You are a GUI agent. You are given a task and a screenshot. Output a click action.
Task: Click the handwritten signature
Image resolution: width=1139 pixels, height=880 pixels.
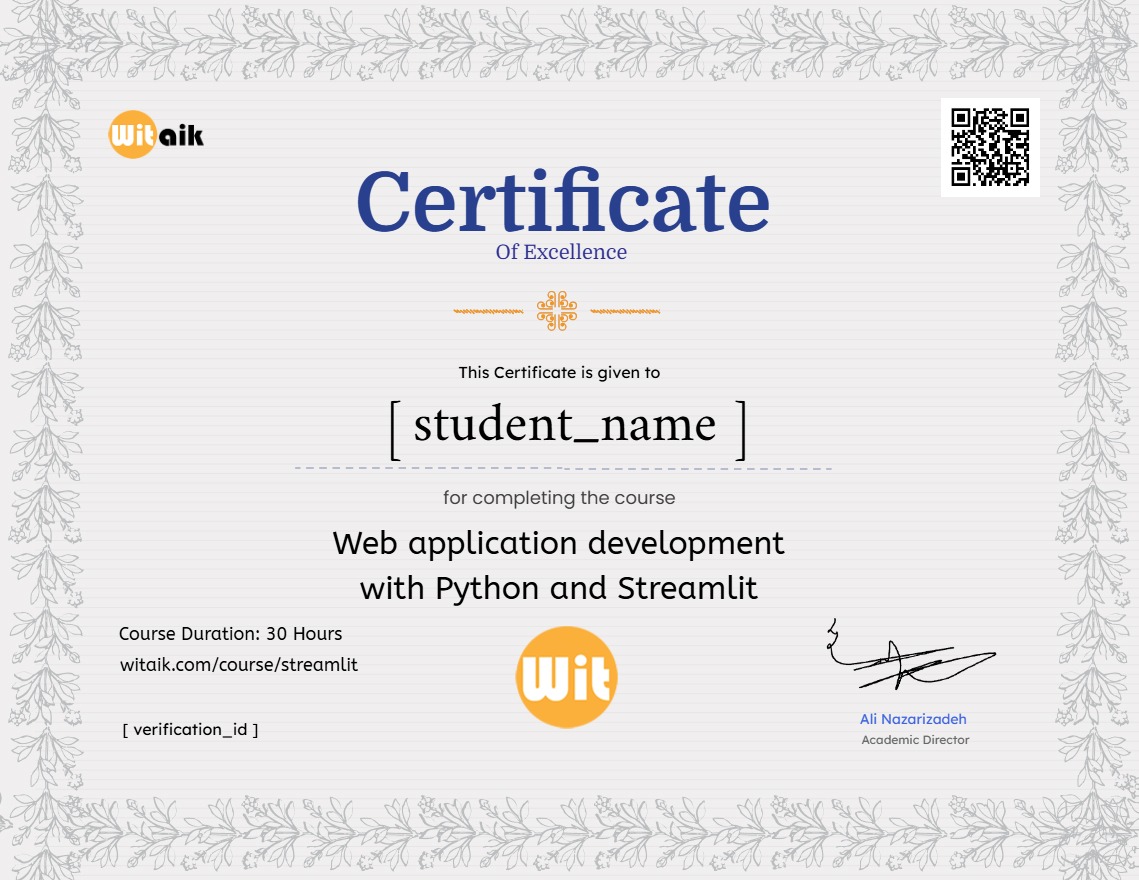(910, 655)
